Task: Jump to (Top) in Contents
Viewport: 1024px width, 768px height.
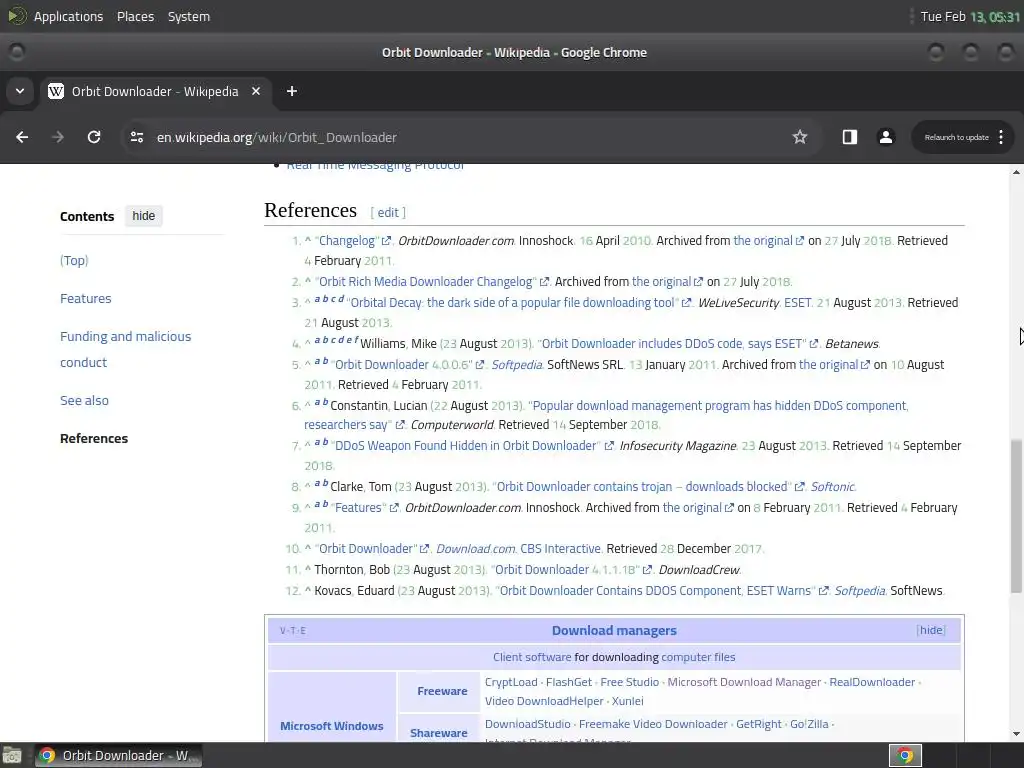Action: point(74,261)
